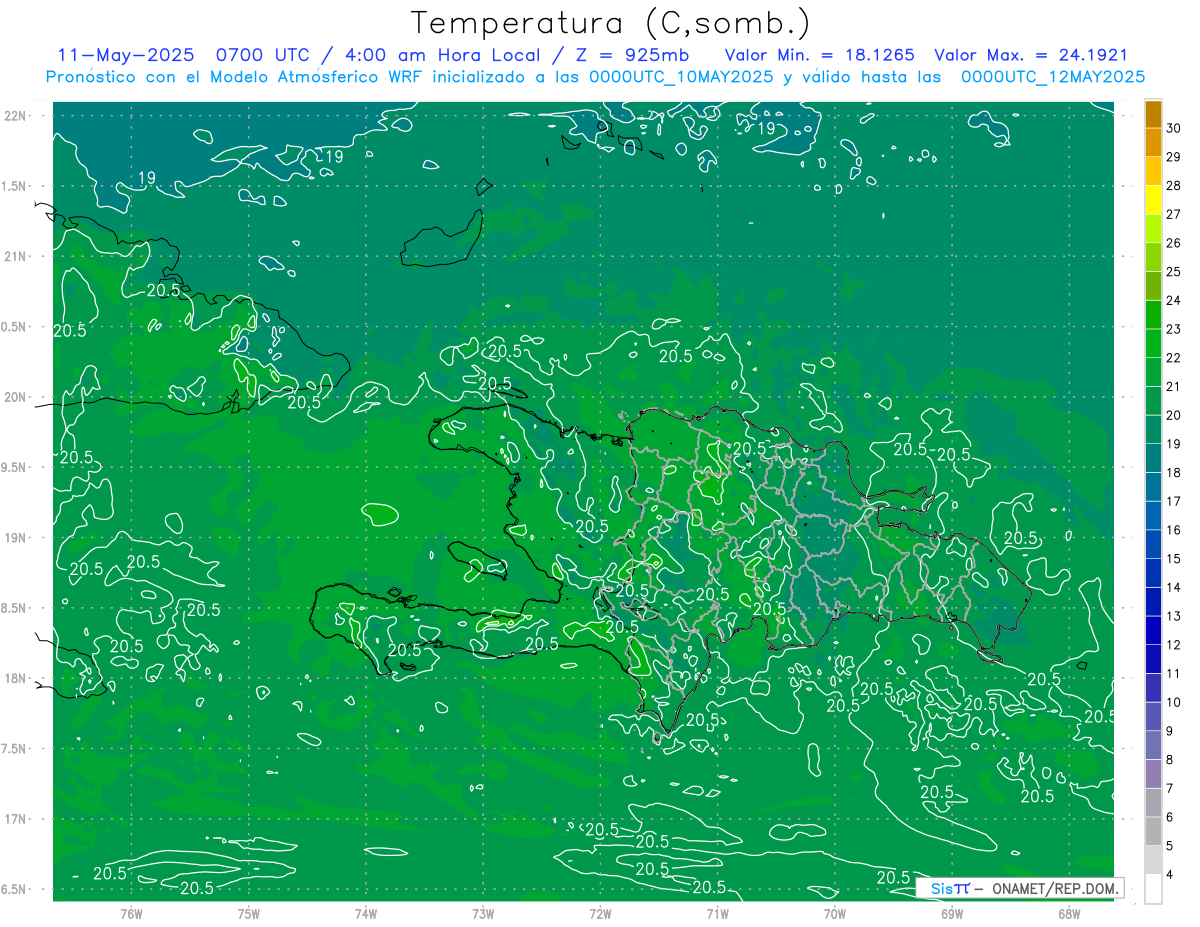This screenshot has width=1200, height=927.
Task: Click "Valor Max. = 24.1921" readout
Action: 1030,55
